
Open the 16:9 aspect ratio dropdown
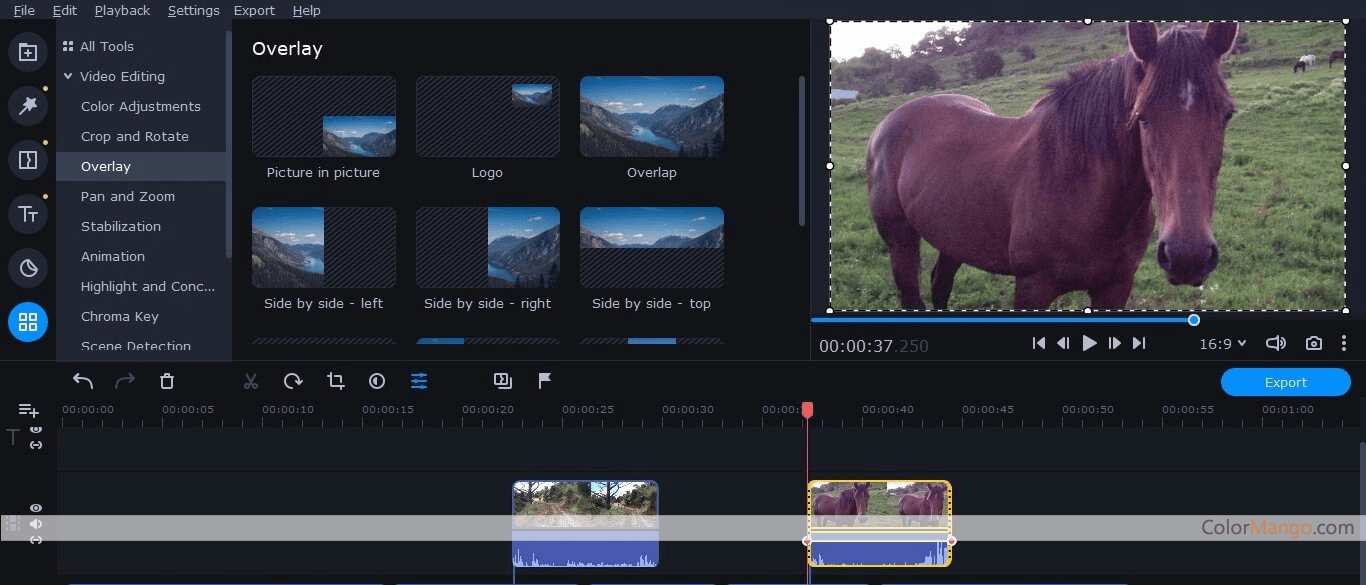click(1222, 343)
